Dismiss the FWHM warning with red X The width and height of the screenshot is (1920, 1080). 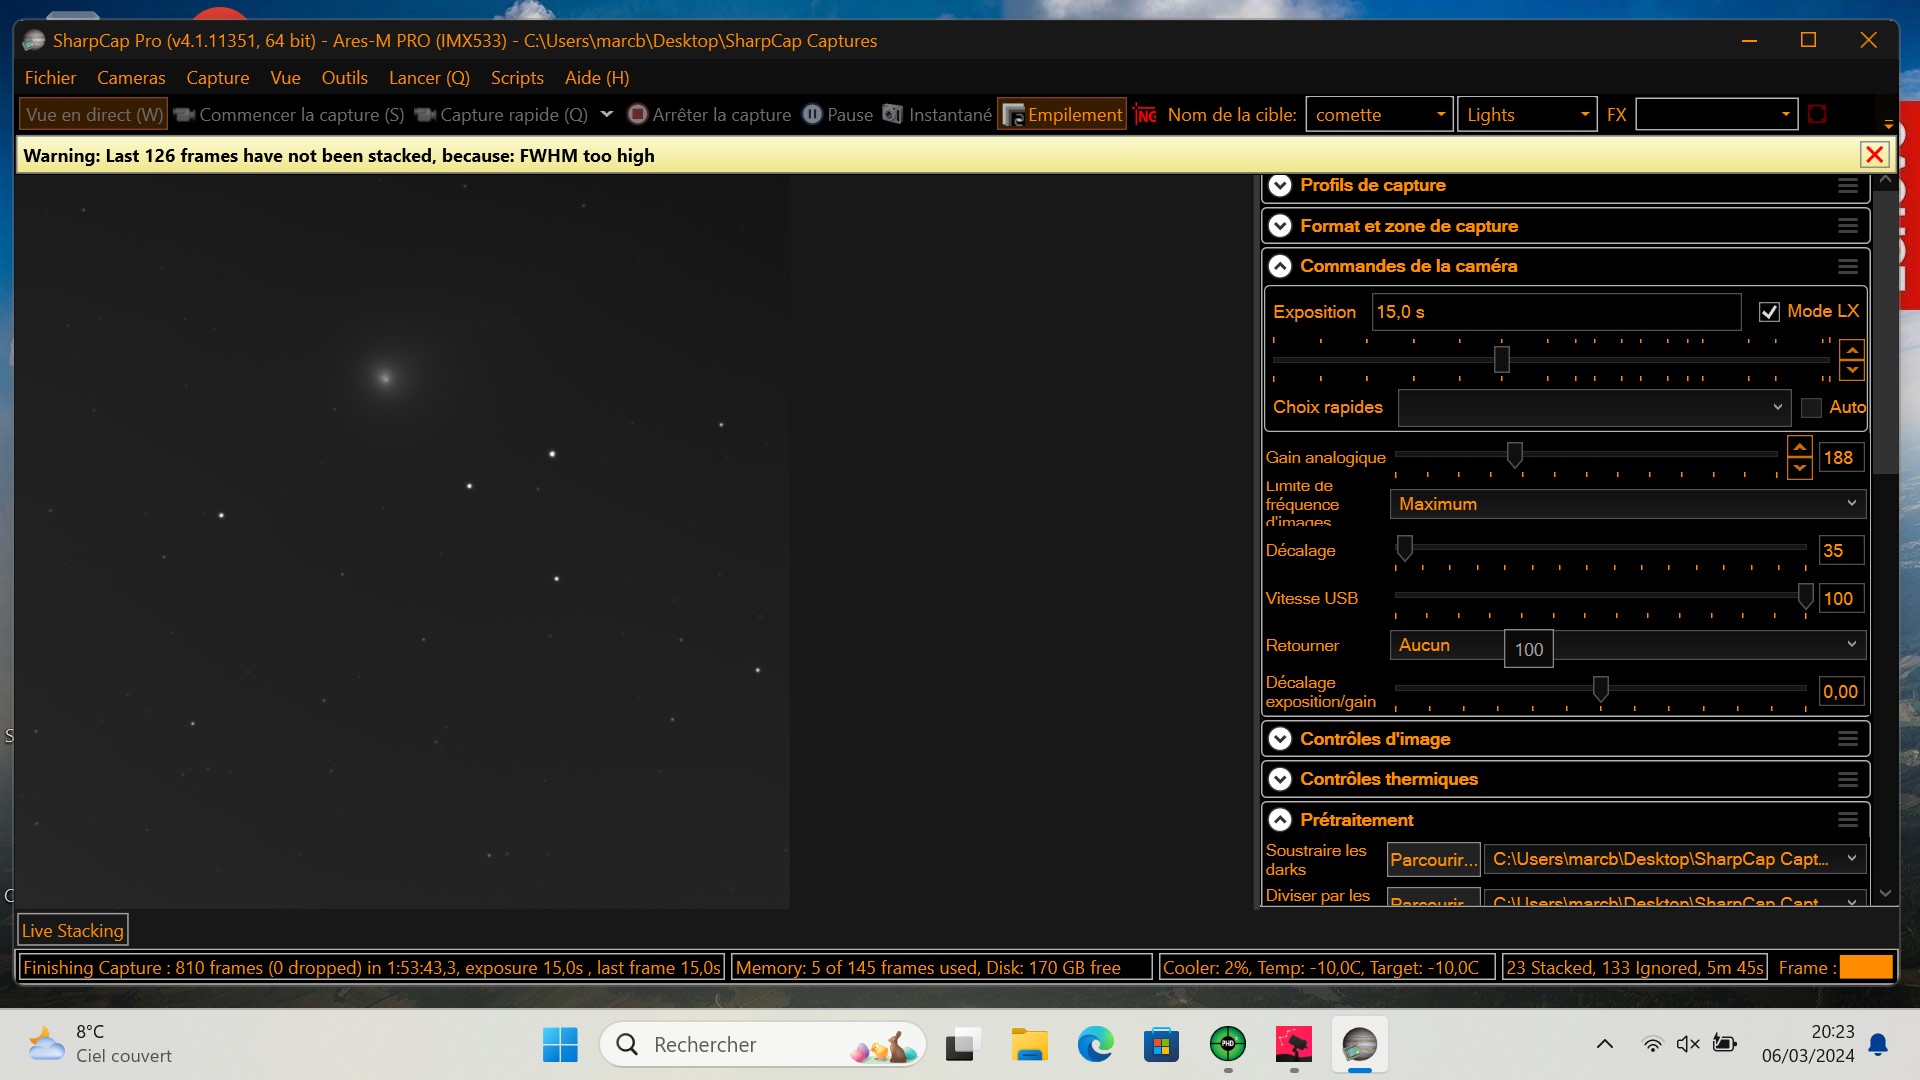click(1874, 155)
